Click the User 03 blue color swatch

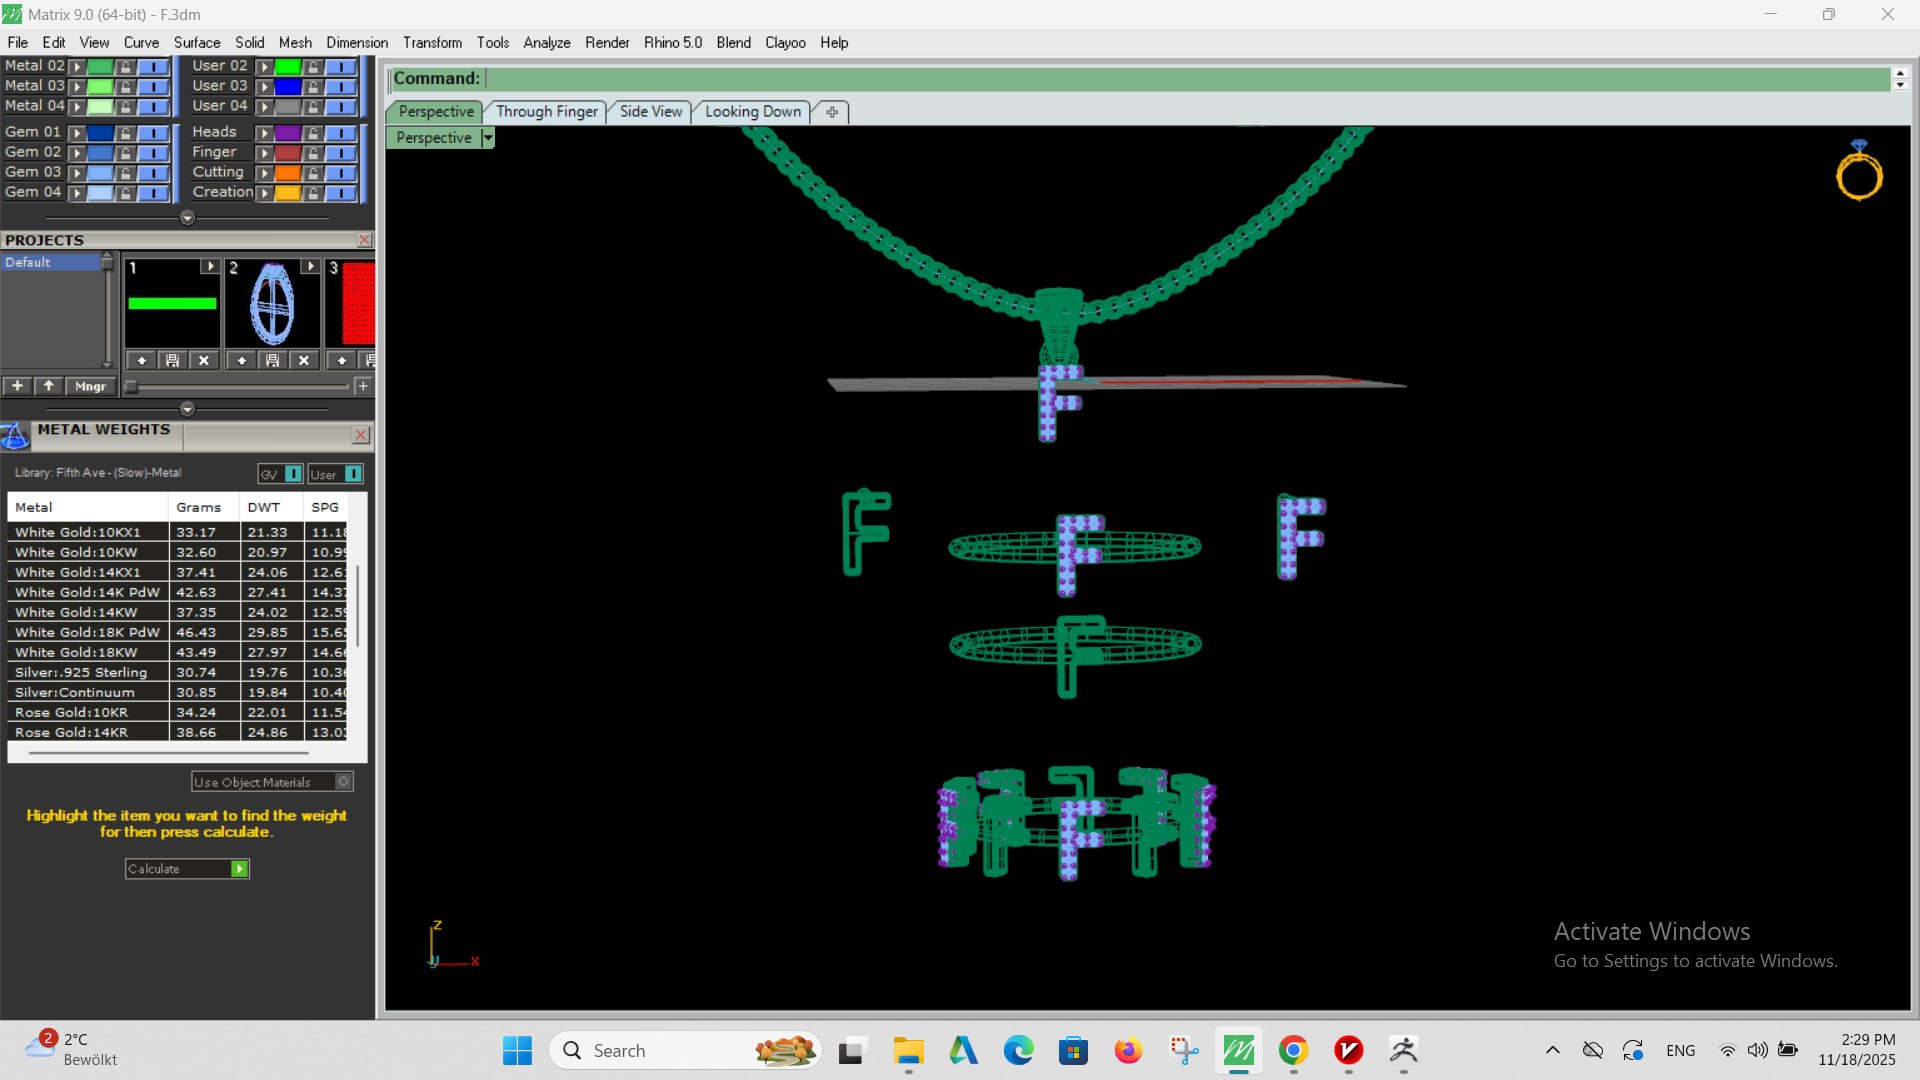pos(288,86)
